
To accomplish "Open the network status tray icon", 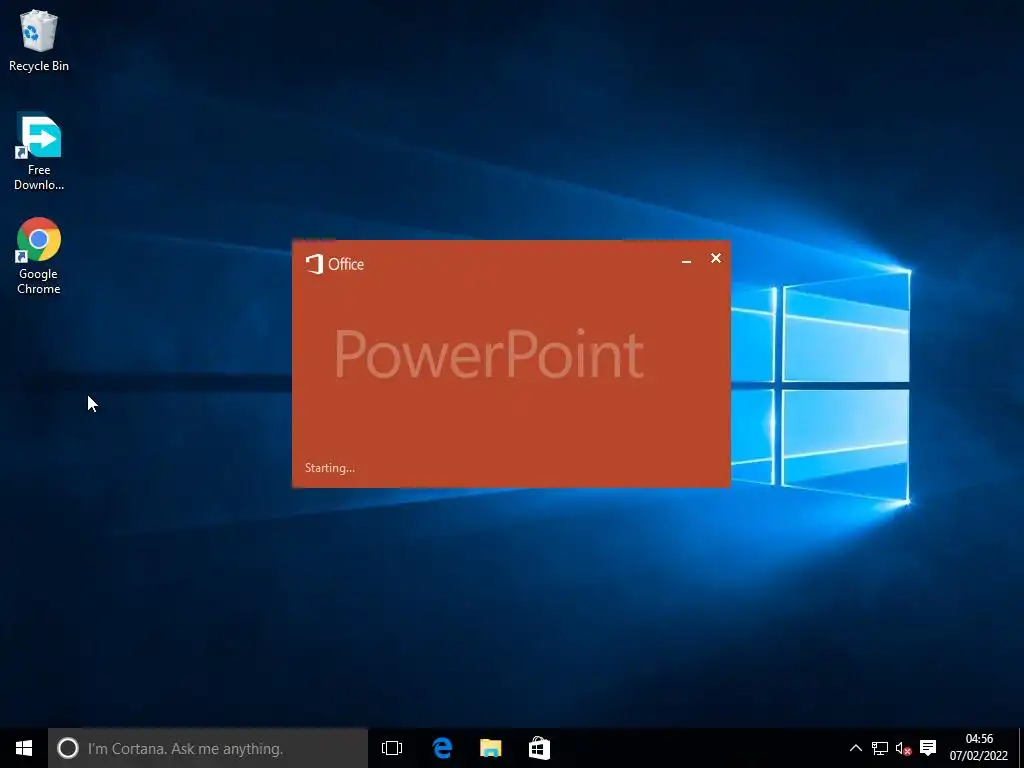I will pyautogui.click(x=880, y=748).
